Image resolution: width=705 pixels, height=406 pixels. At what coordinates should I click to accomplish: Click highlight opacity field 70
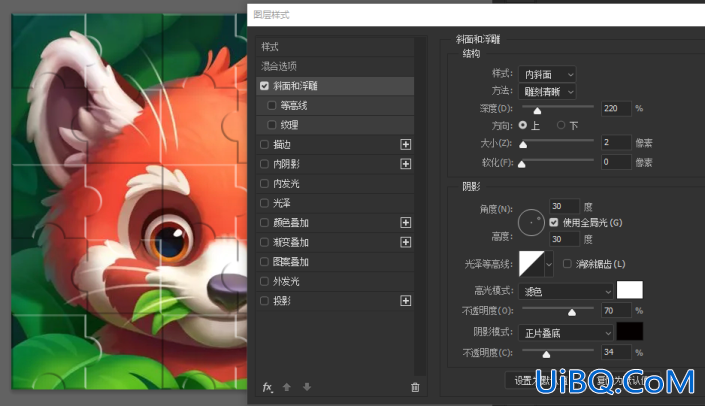pyautogui.click(x=616, y=310)
